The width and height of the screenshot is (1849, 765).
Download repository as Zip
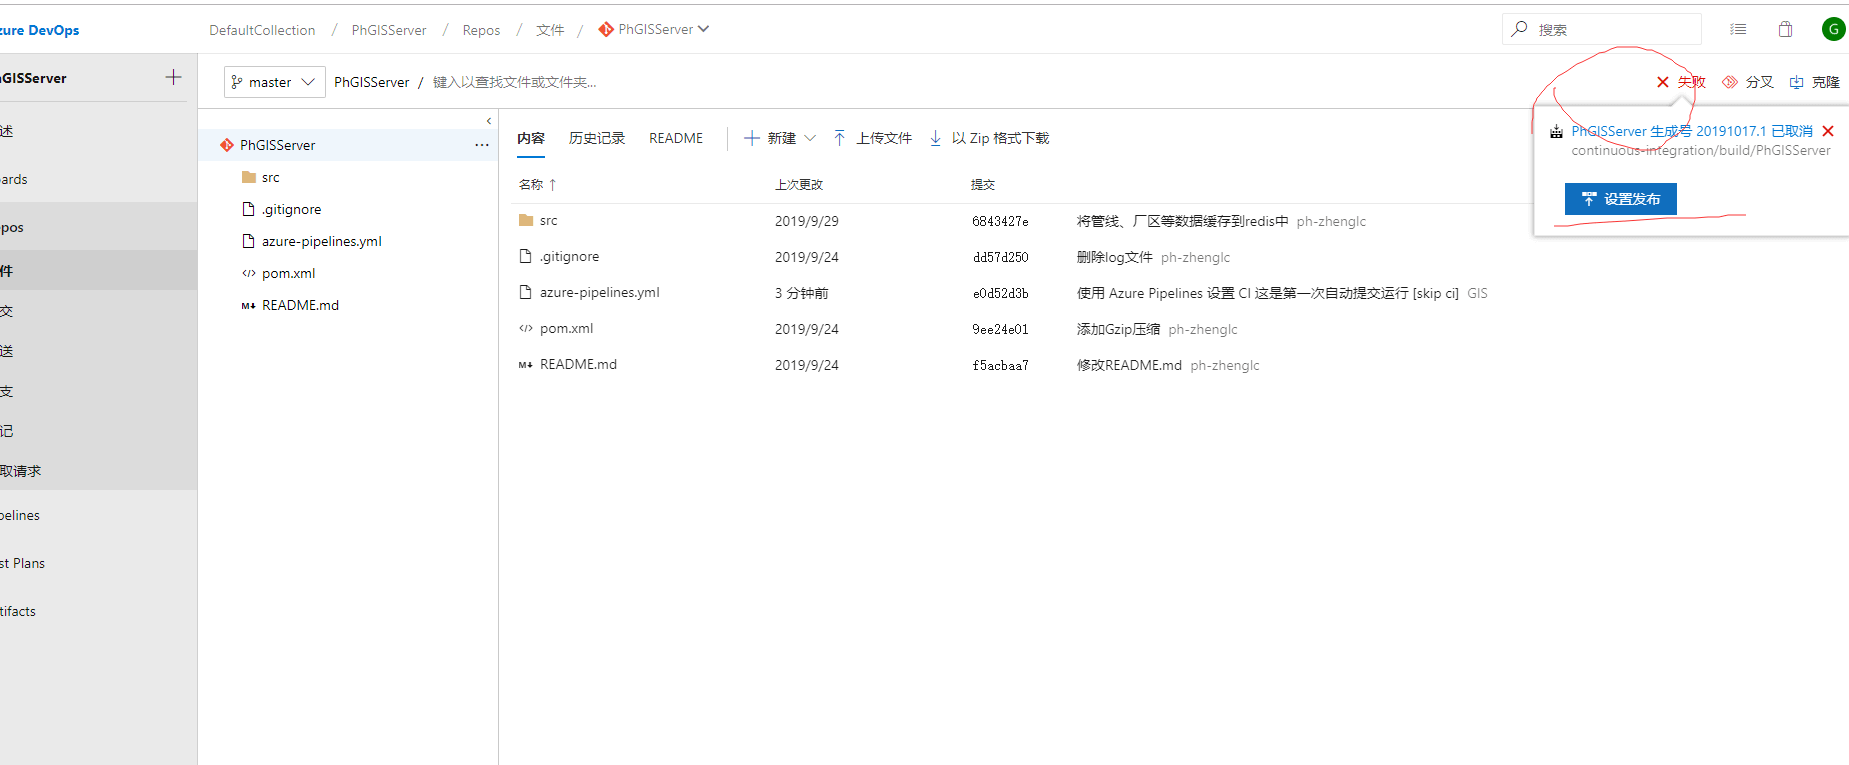(989, 138)
